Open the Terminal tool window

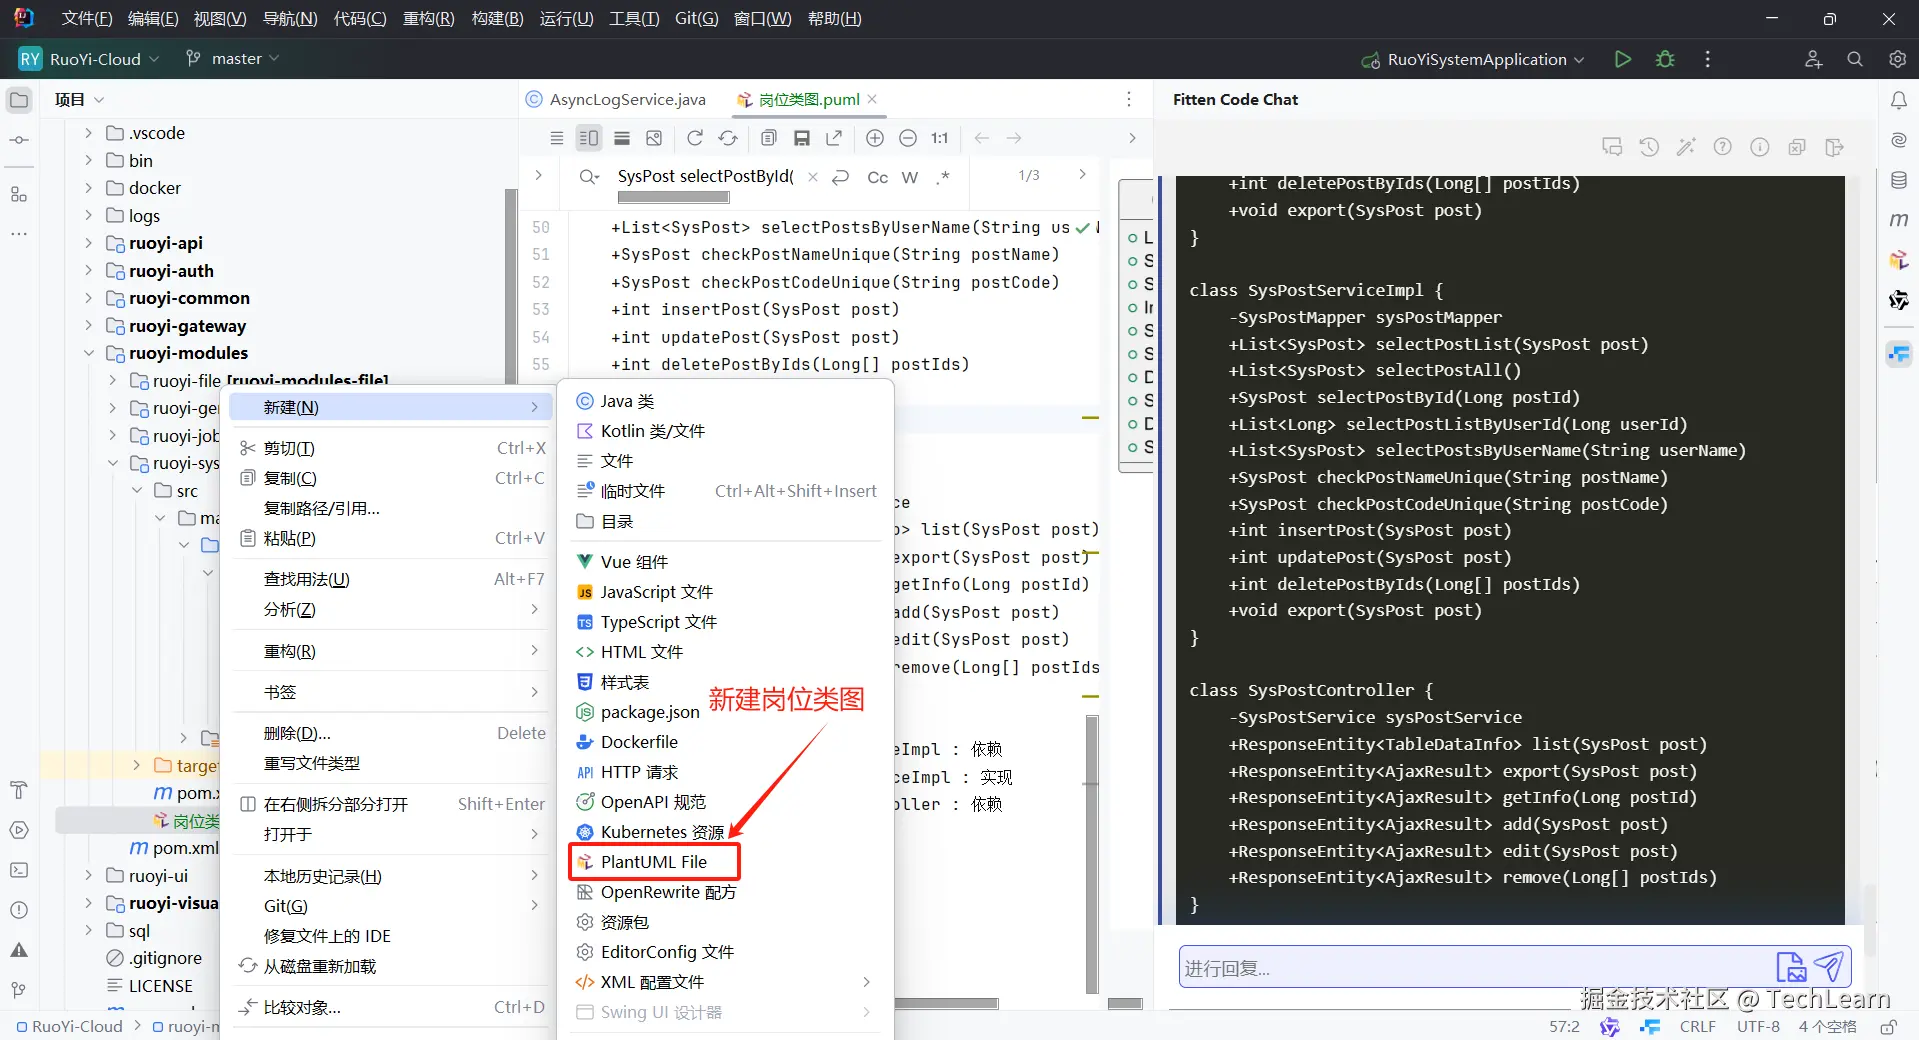coord(19,870)
